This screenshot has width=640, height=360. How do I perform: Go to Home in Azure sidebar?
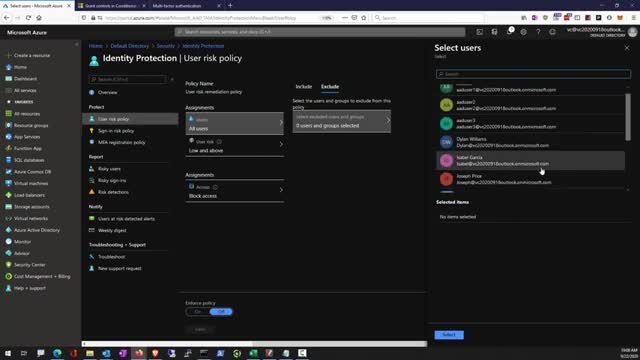[x=16, y=67]
